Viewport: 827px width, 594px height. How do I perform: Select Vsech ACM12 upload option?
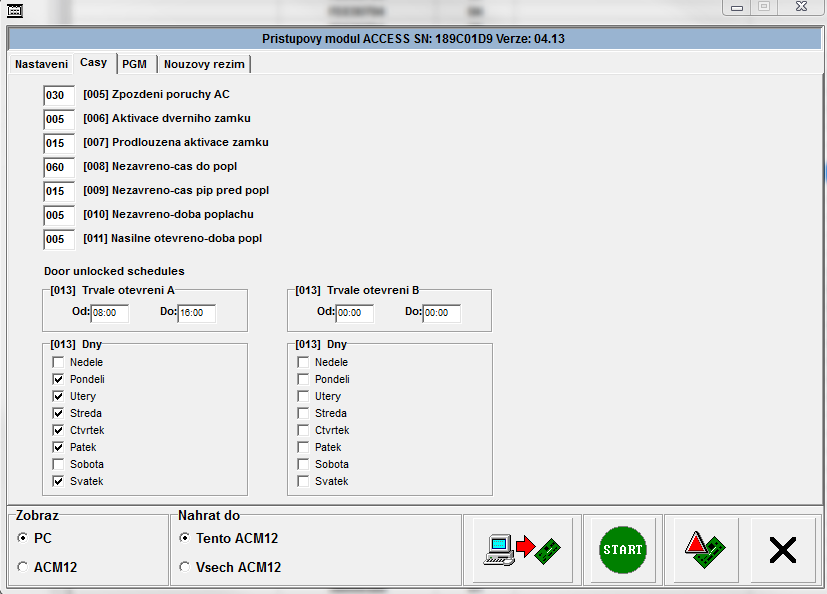tap(184, 567)
